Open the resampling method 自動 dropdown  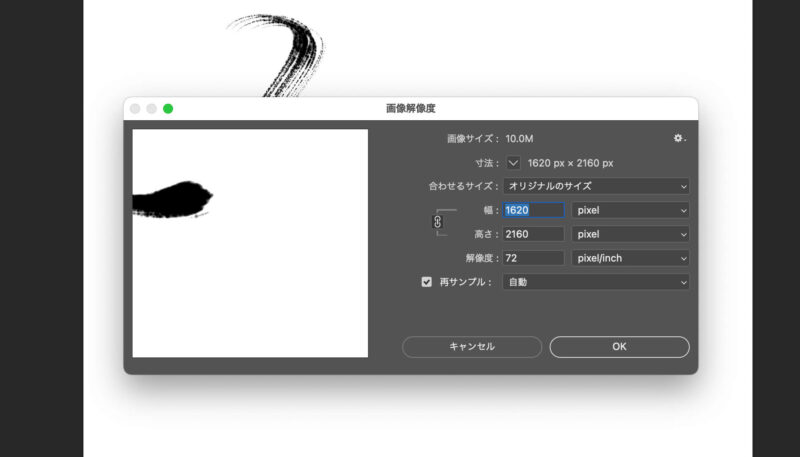point(596,282)
